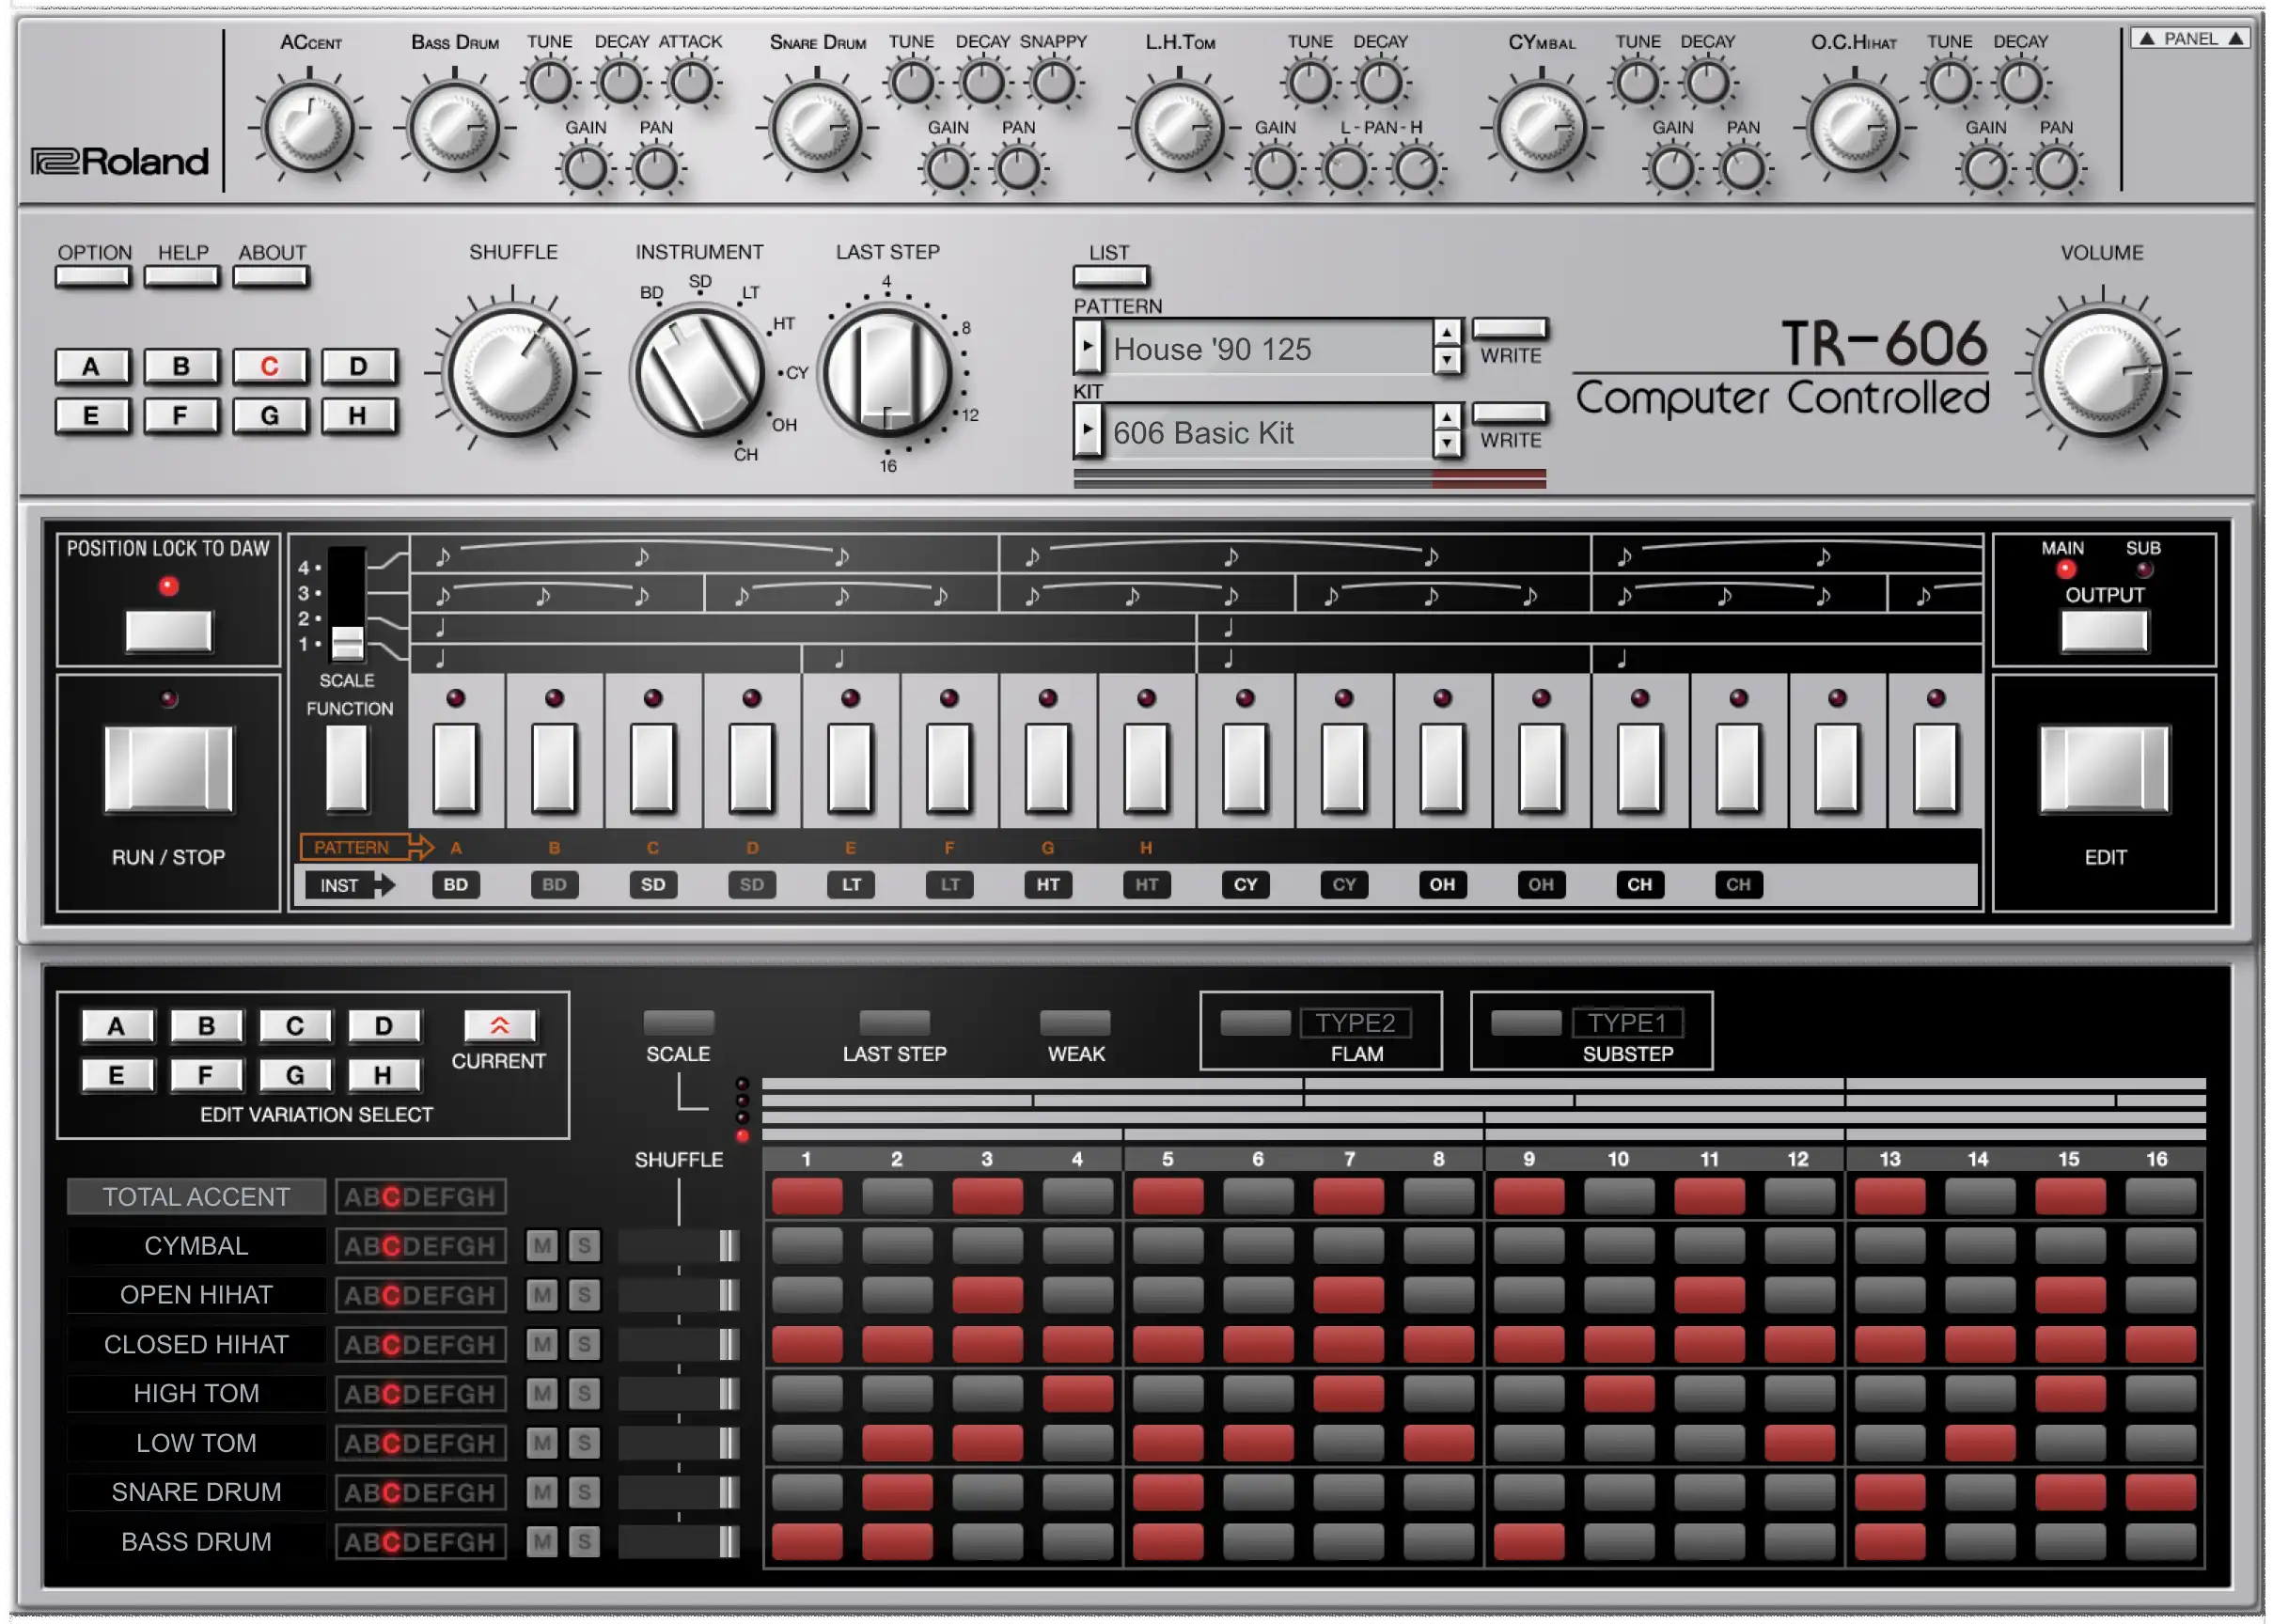This screenshot has height=1624, width=2273.
Task: Click the WRITE button beside the pattern name
Action: 1510,329
